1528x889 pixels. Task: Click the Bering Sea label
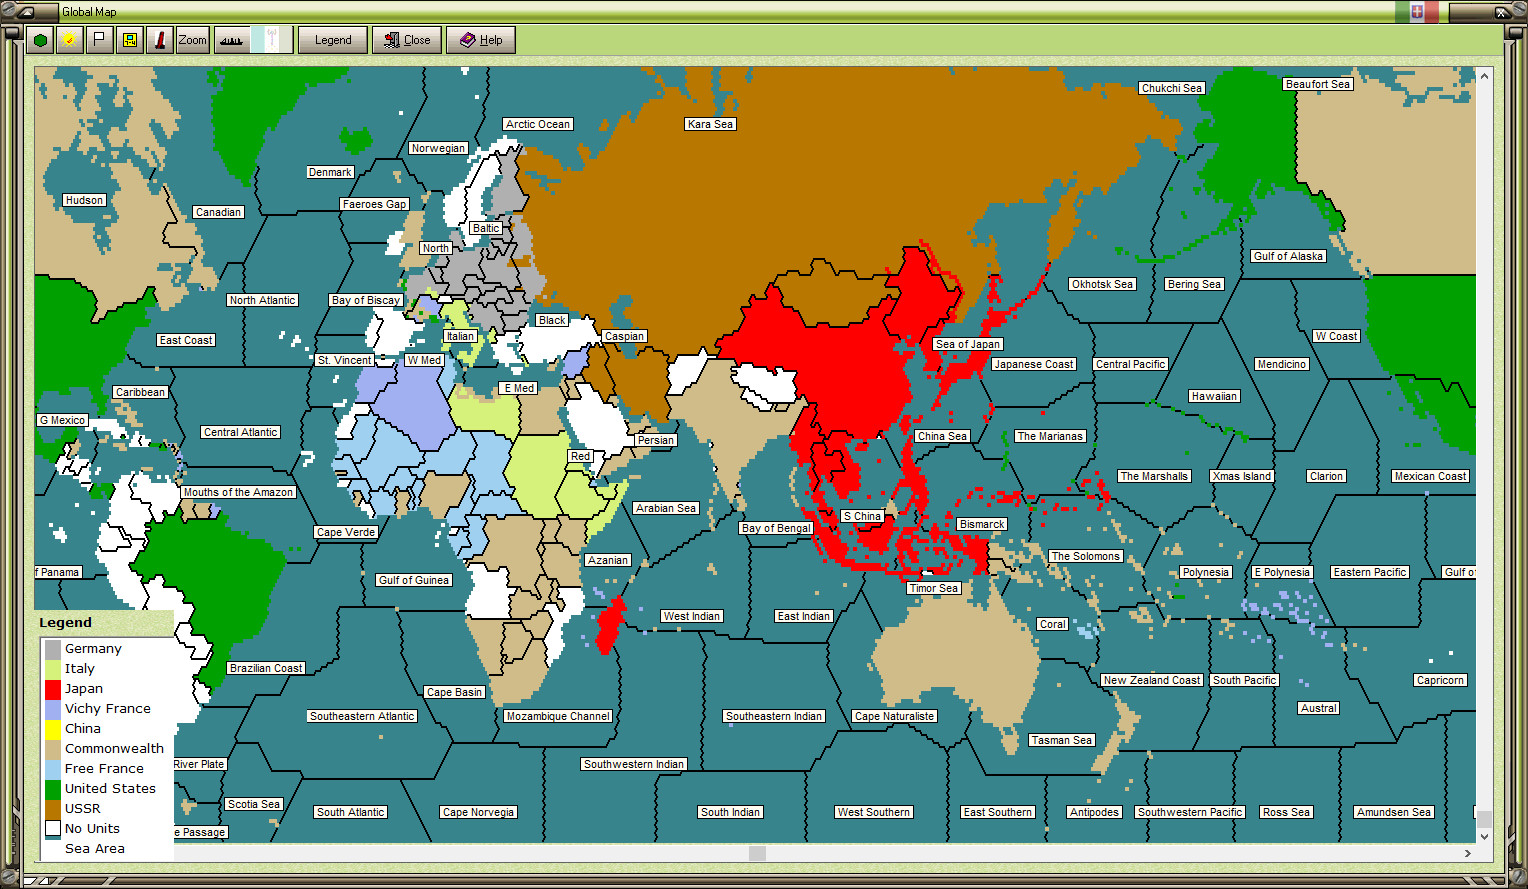(x=1194, y=284)
